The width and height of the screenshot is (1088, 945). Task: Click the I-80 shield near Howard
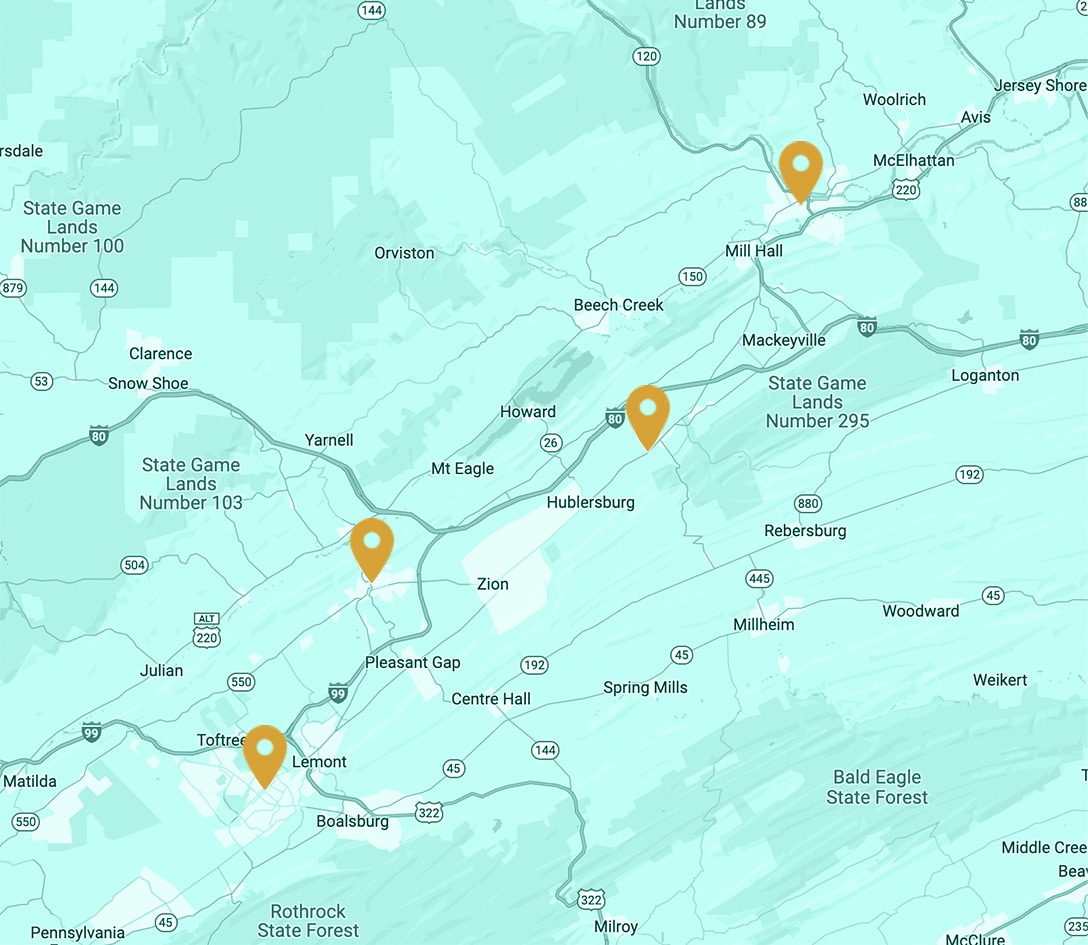(615, 418)
